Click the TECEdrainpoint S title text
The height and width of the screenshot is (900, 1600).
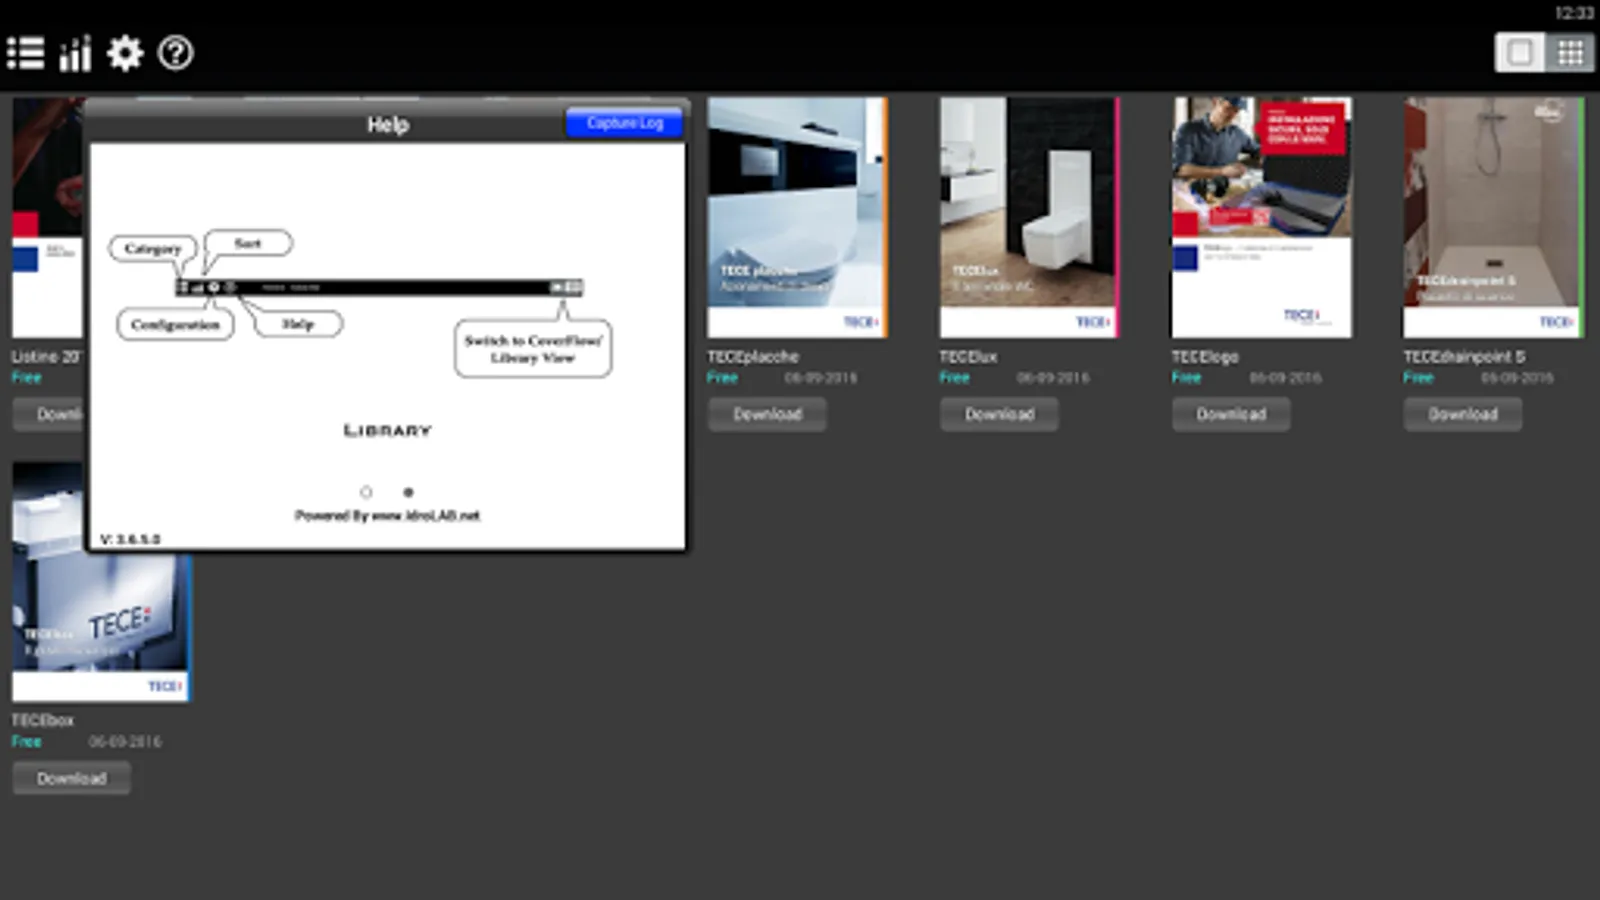(x=1464, y=357)
